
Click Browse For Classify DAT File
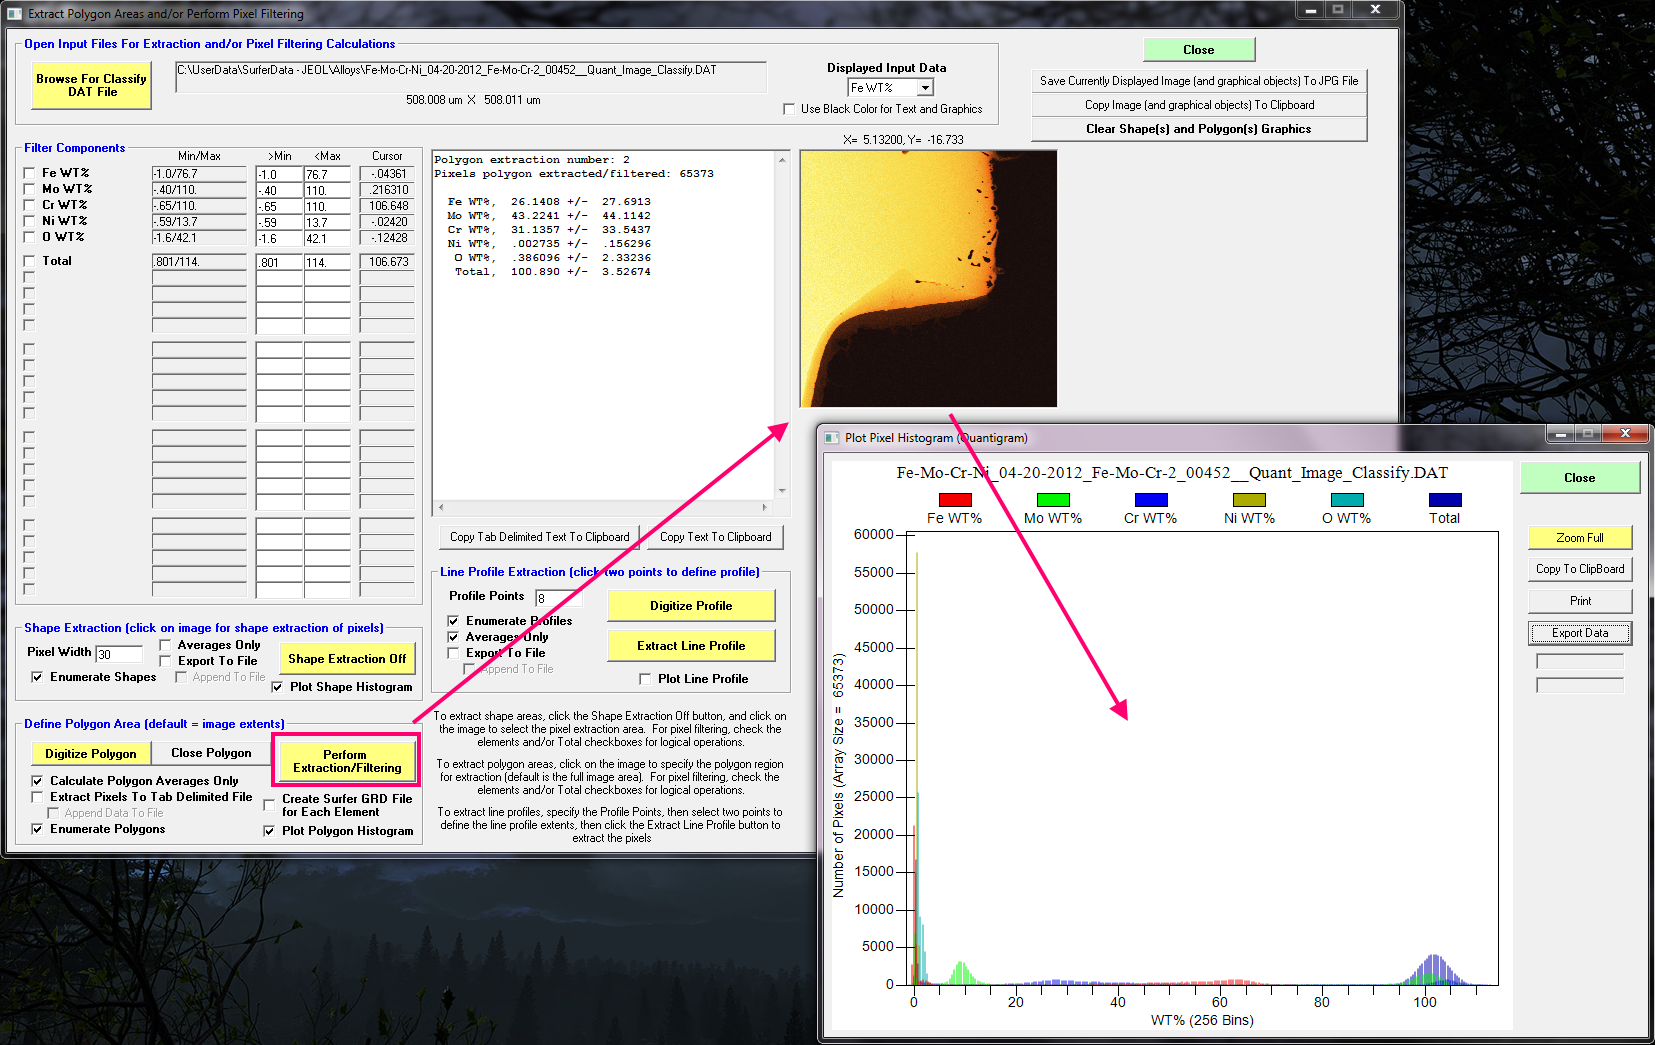(92, 85)
